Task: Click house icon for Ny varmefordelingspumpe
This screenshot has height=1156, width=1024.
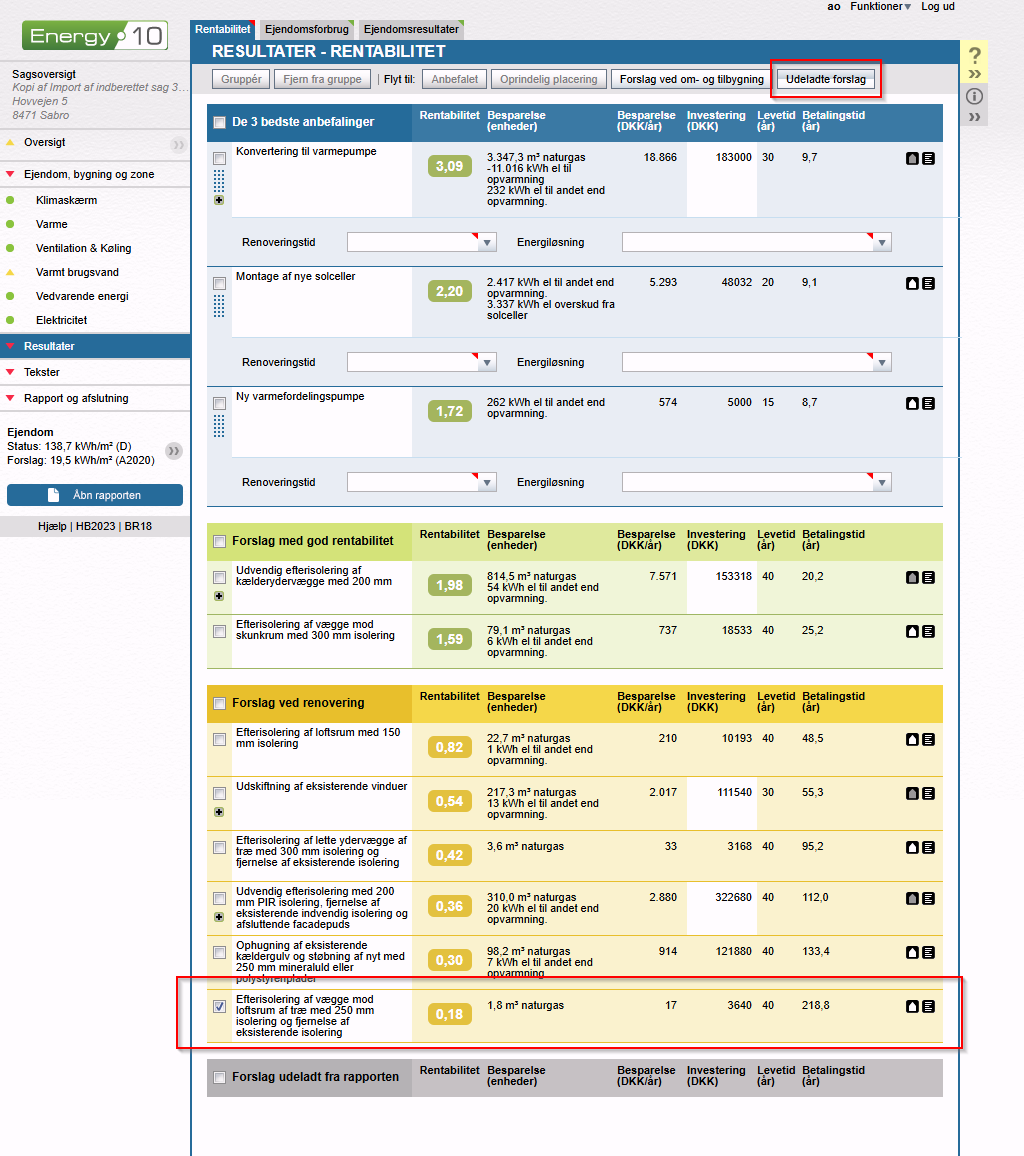Action: coord(912,403)
